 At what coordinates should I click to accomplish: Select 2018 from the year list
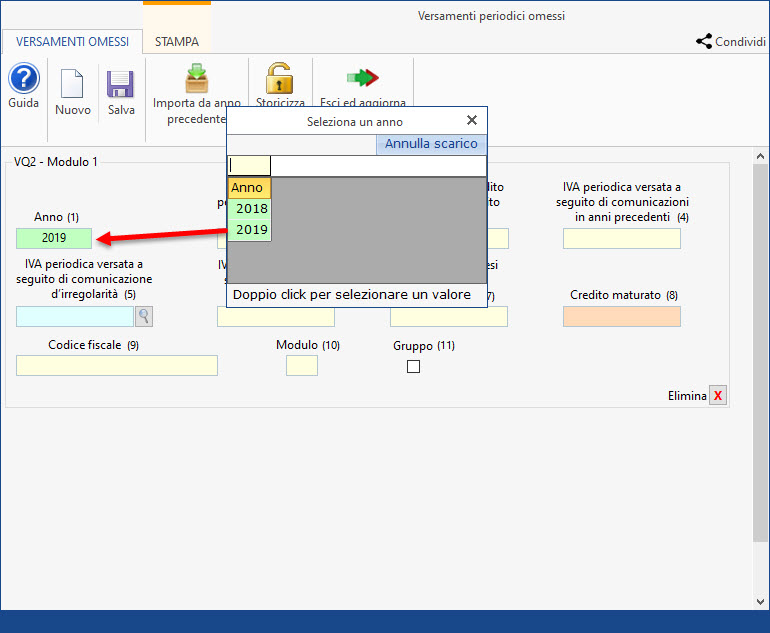251,209
